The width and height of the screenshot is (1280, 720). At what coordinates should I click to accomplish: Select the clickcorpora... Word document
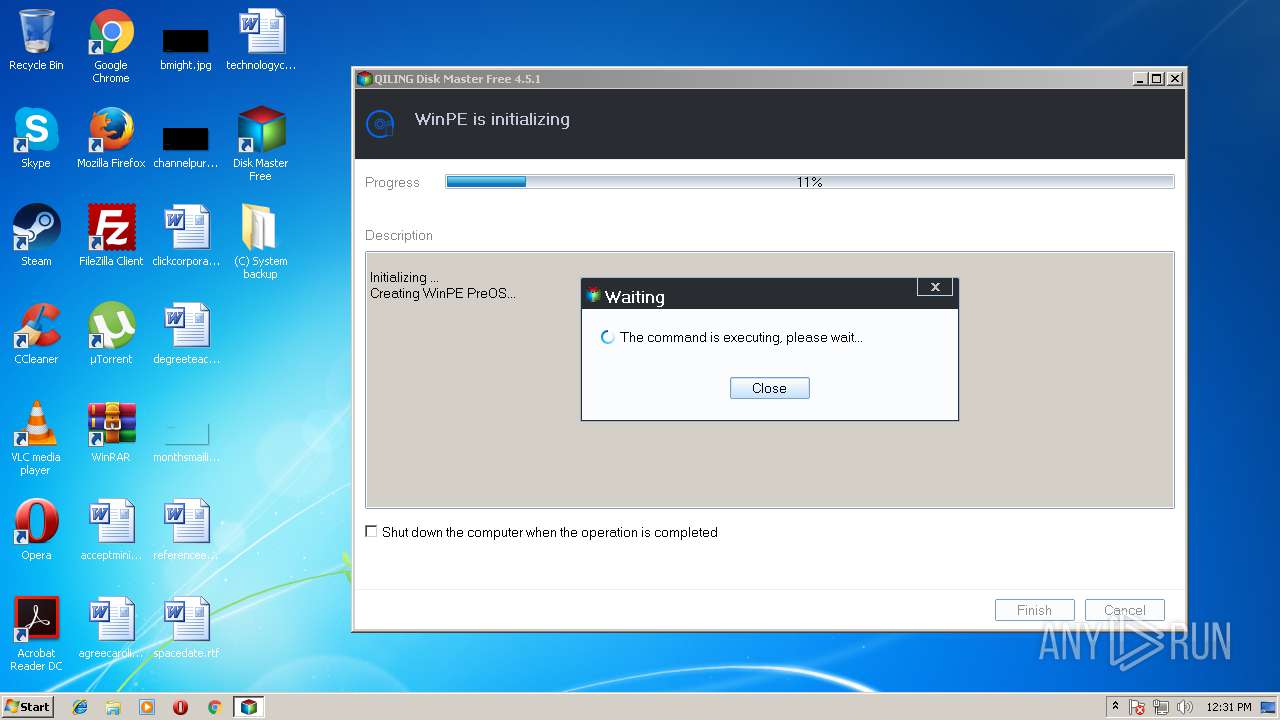point(186,236)
